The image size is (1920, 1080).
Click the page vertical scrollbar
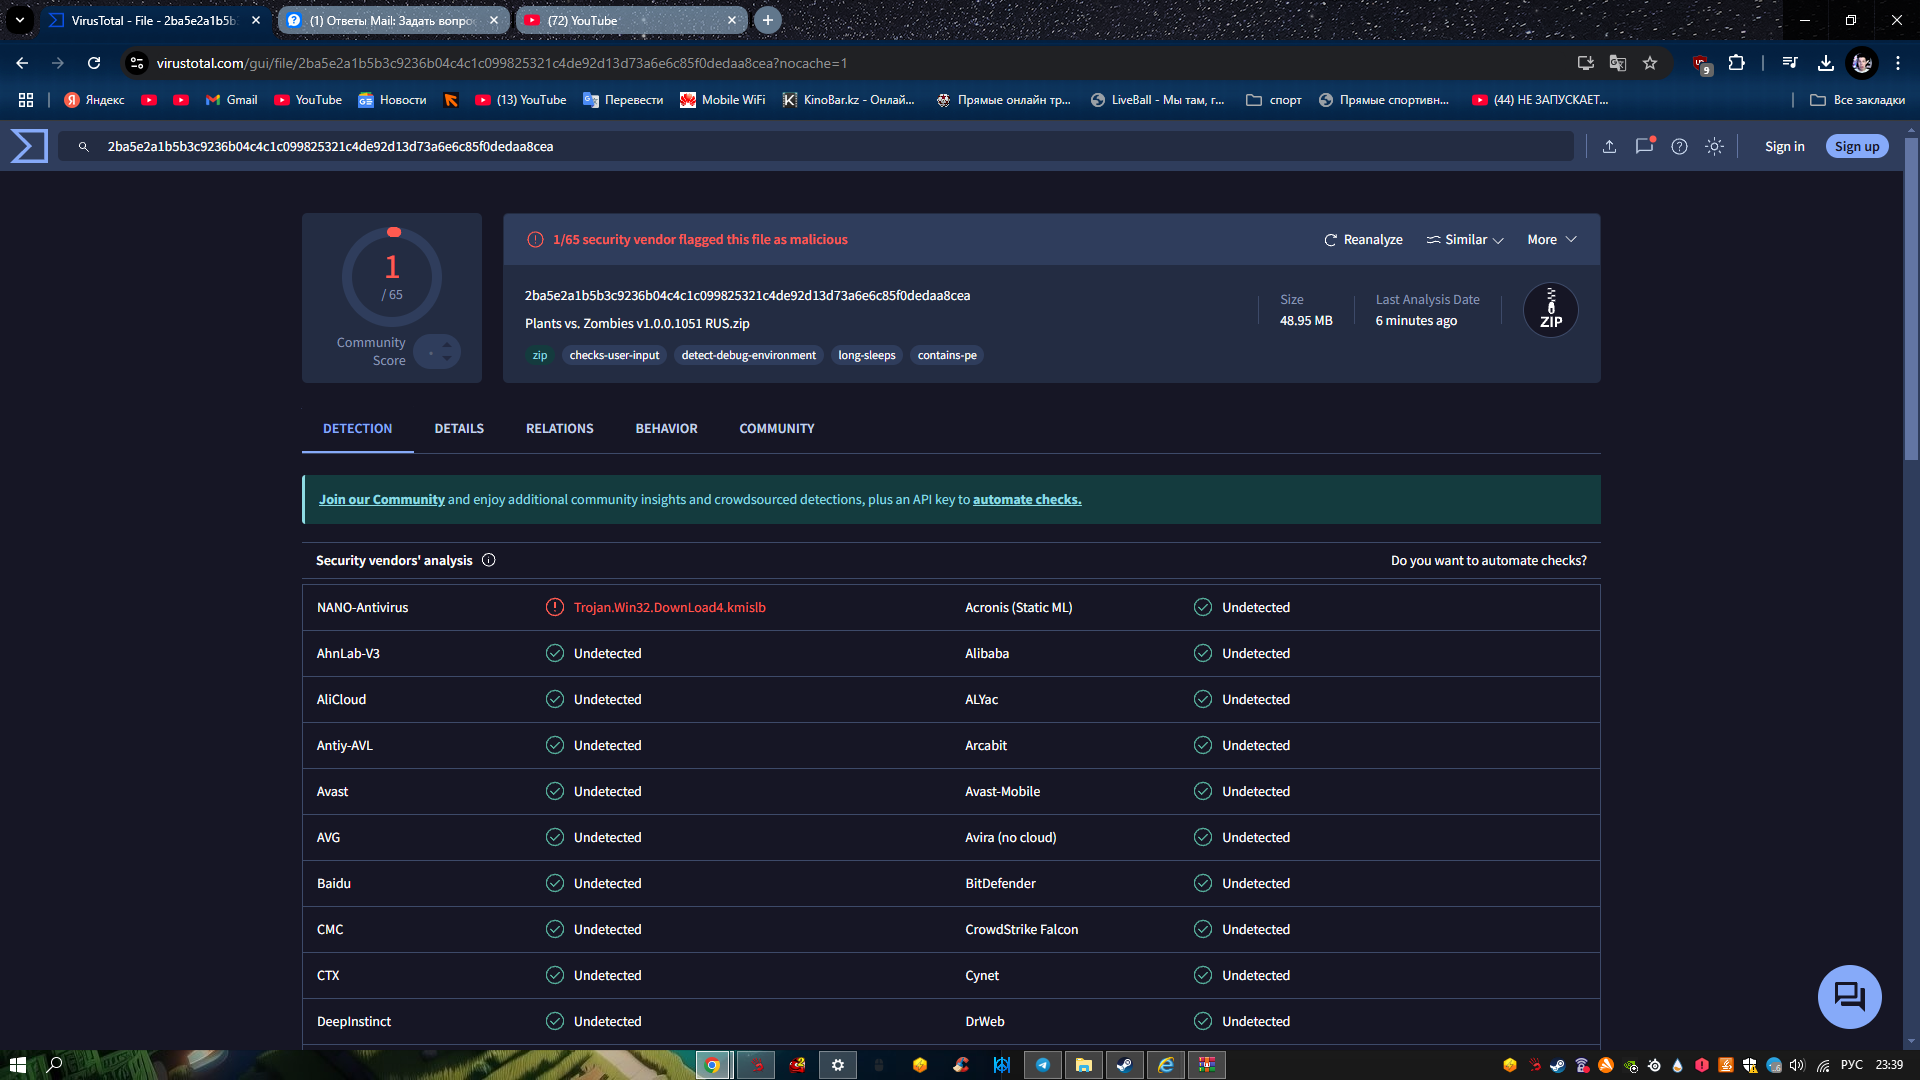[x=1911, y=300]
